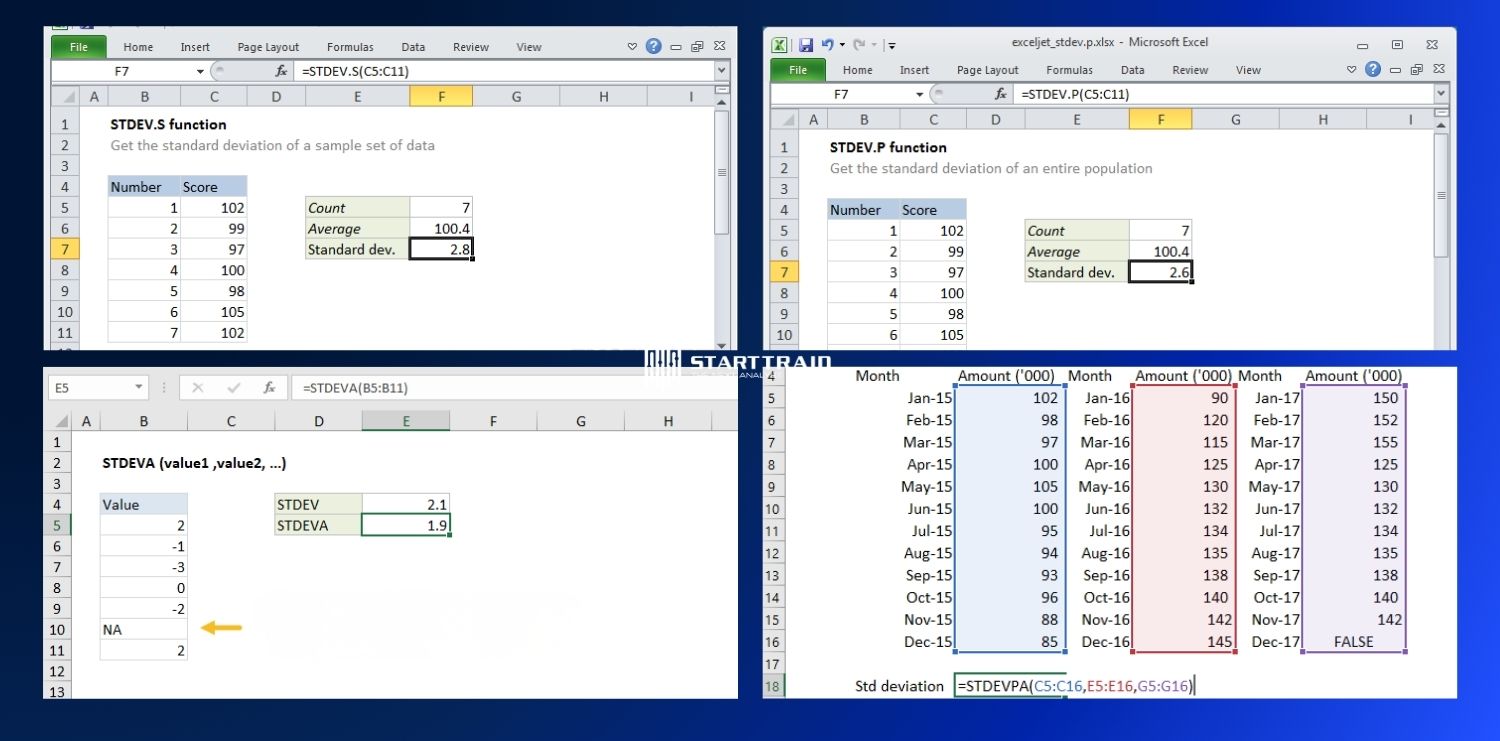Open the Name Box dropdown in the STDEV.P window
1500x741 pixels.
(920, 94)
